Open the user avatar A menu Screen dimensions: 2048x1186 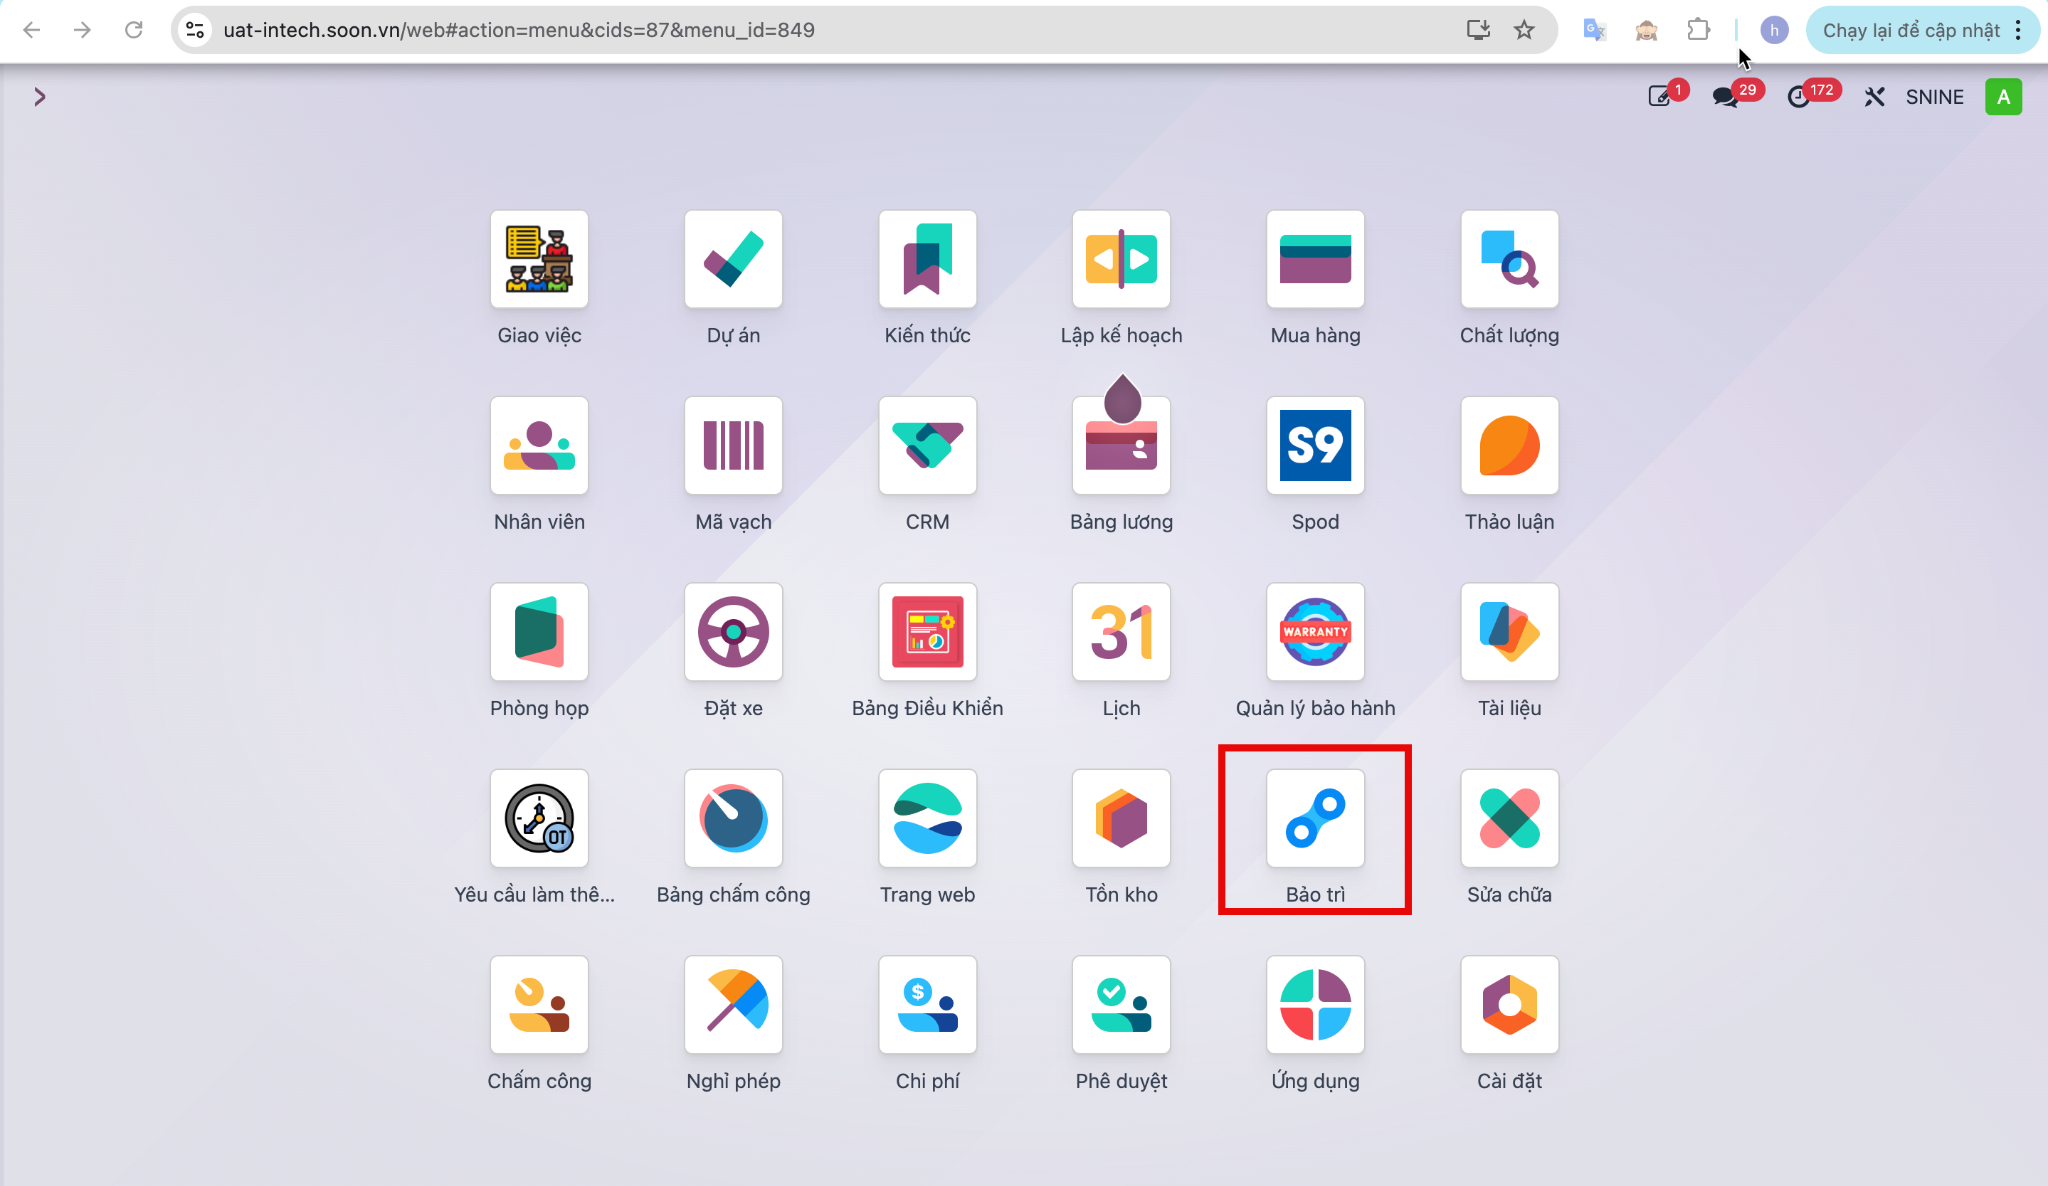point(2003,97)
